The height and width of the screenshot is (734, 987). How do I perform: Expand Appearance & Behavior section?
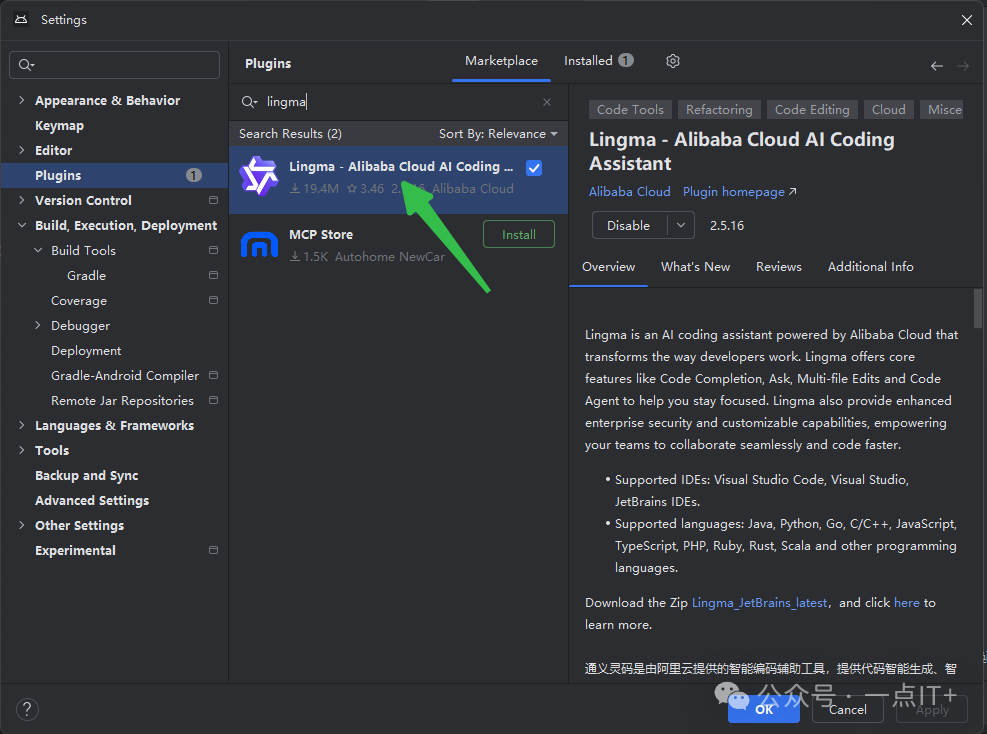tap(22, 100)
